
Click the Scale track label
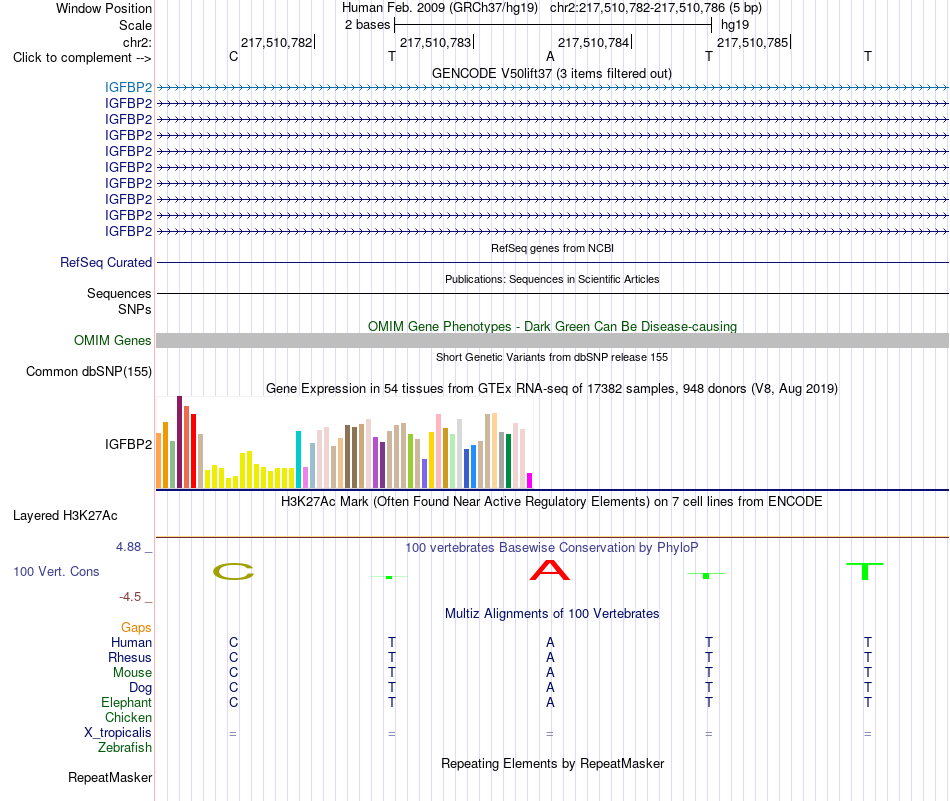coord(135,25)
